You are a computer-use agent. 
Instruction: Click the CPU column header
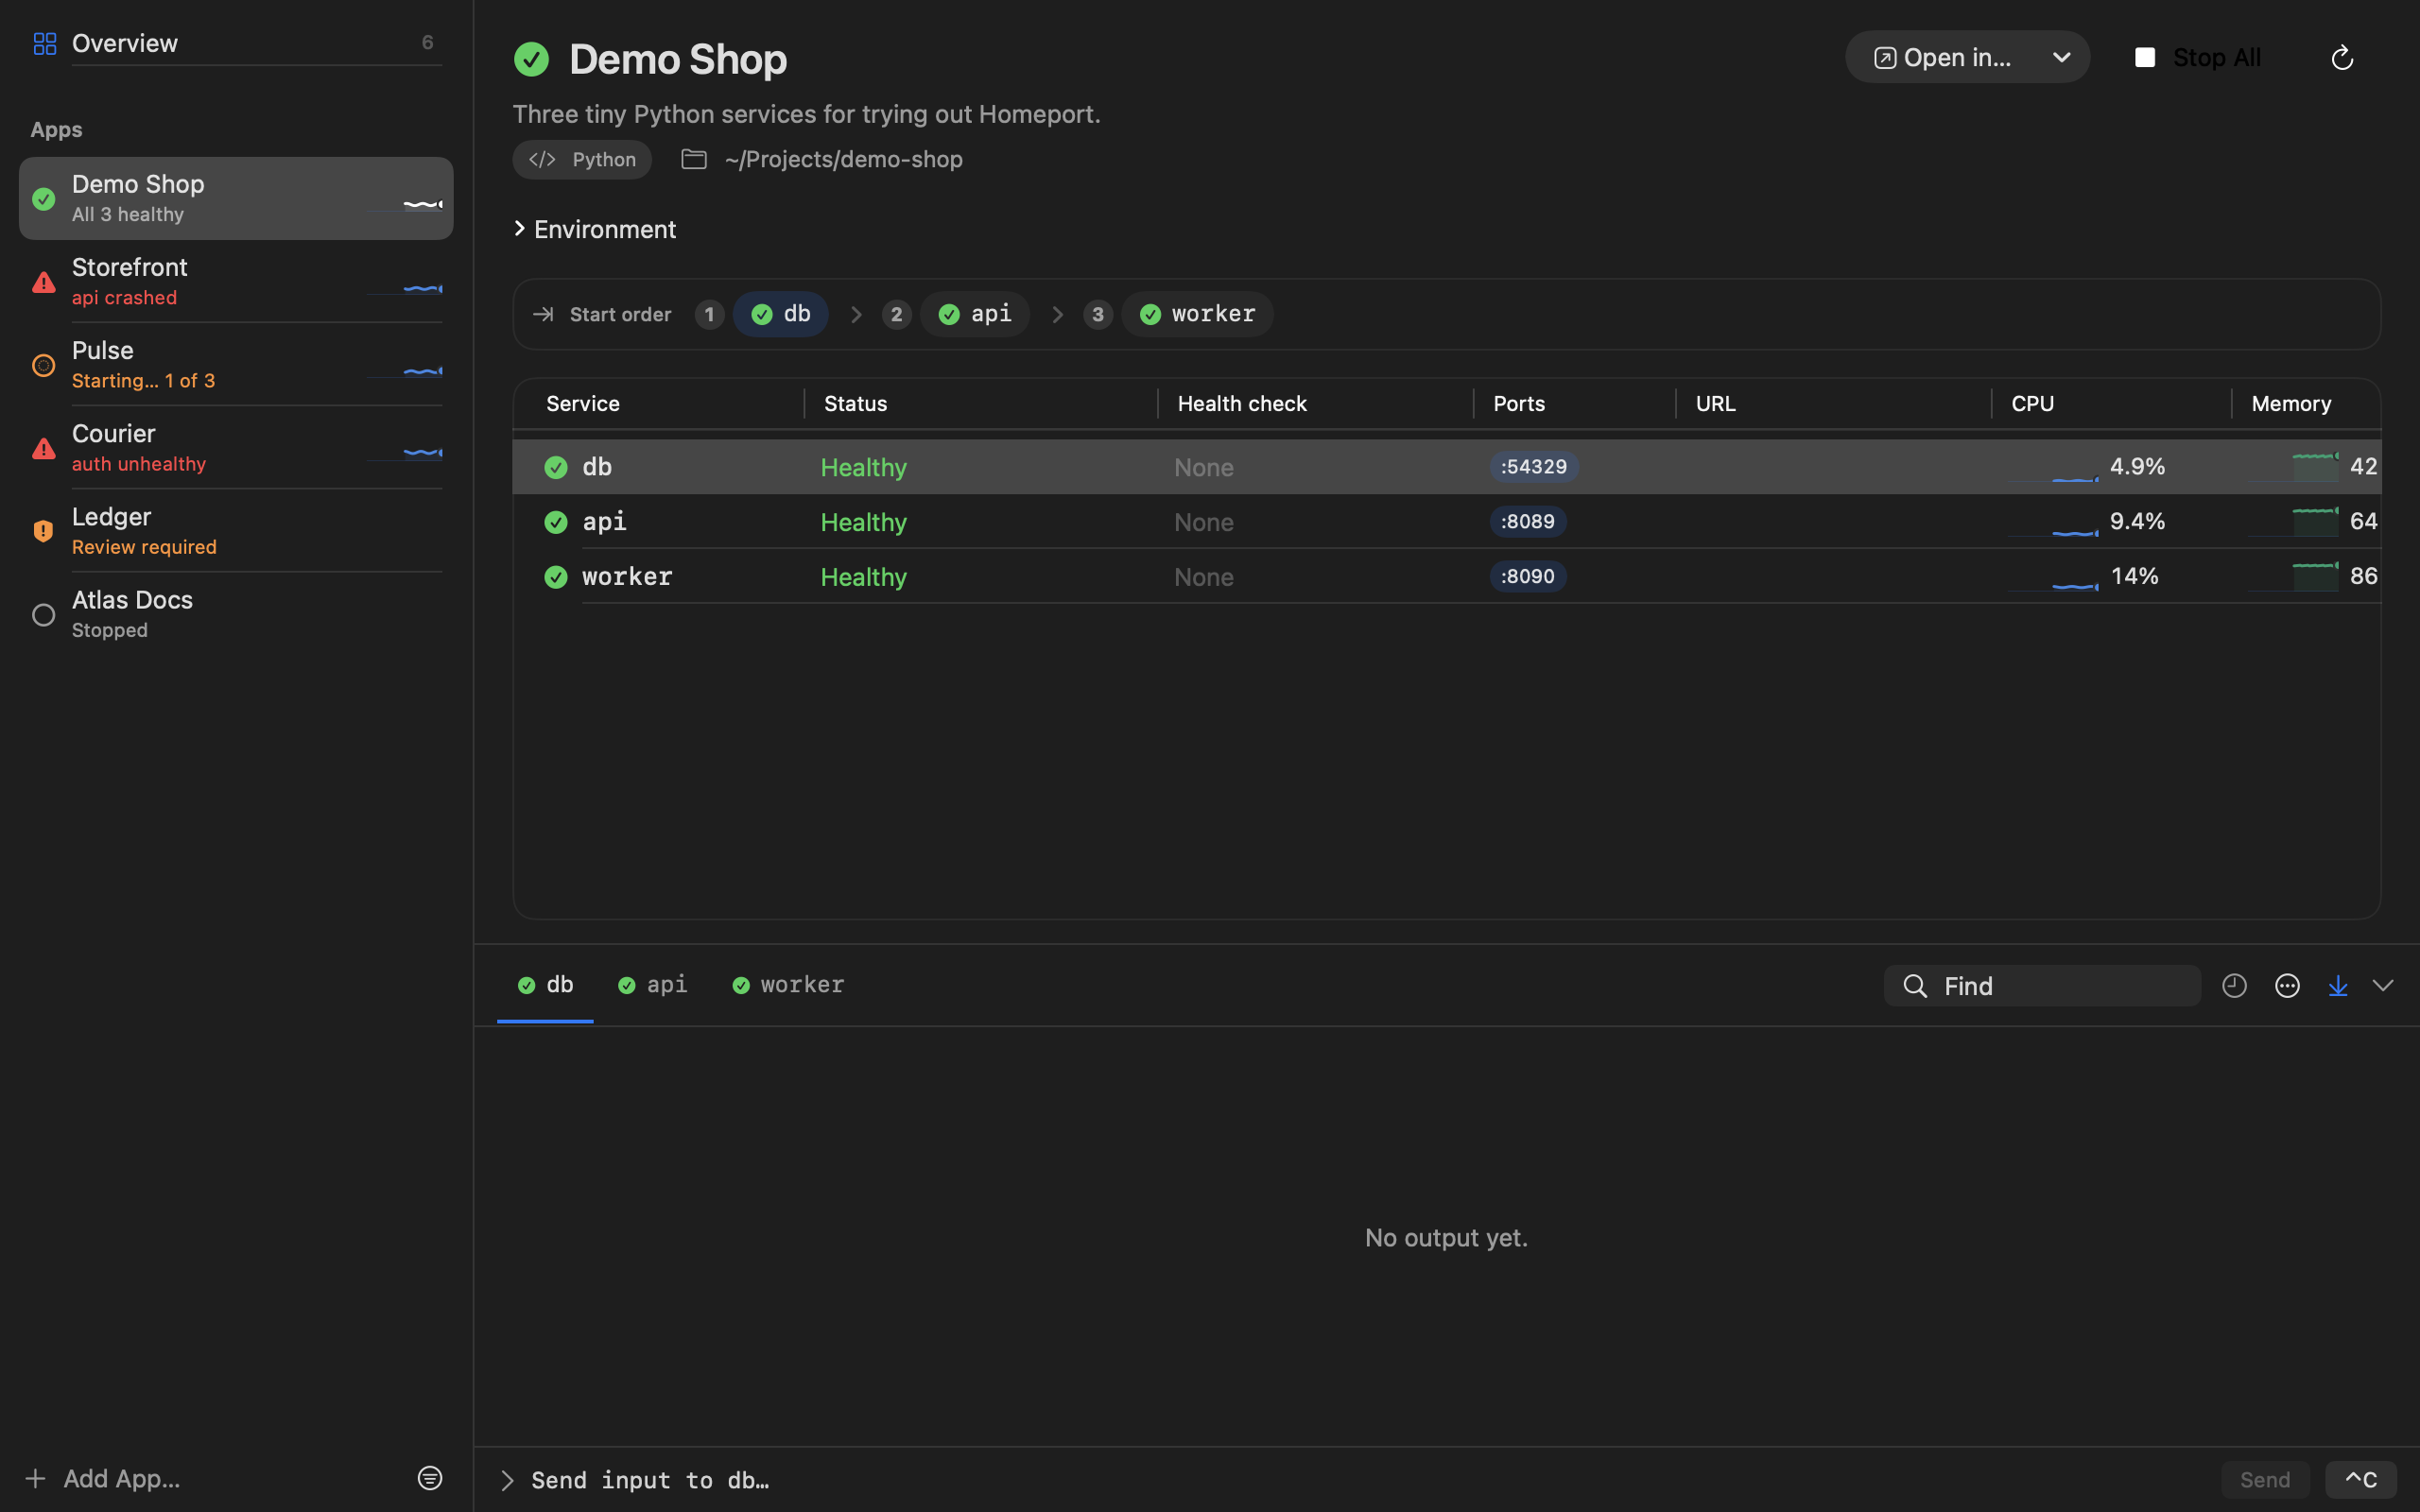(2032, 404)
